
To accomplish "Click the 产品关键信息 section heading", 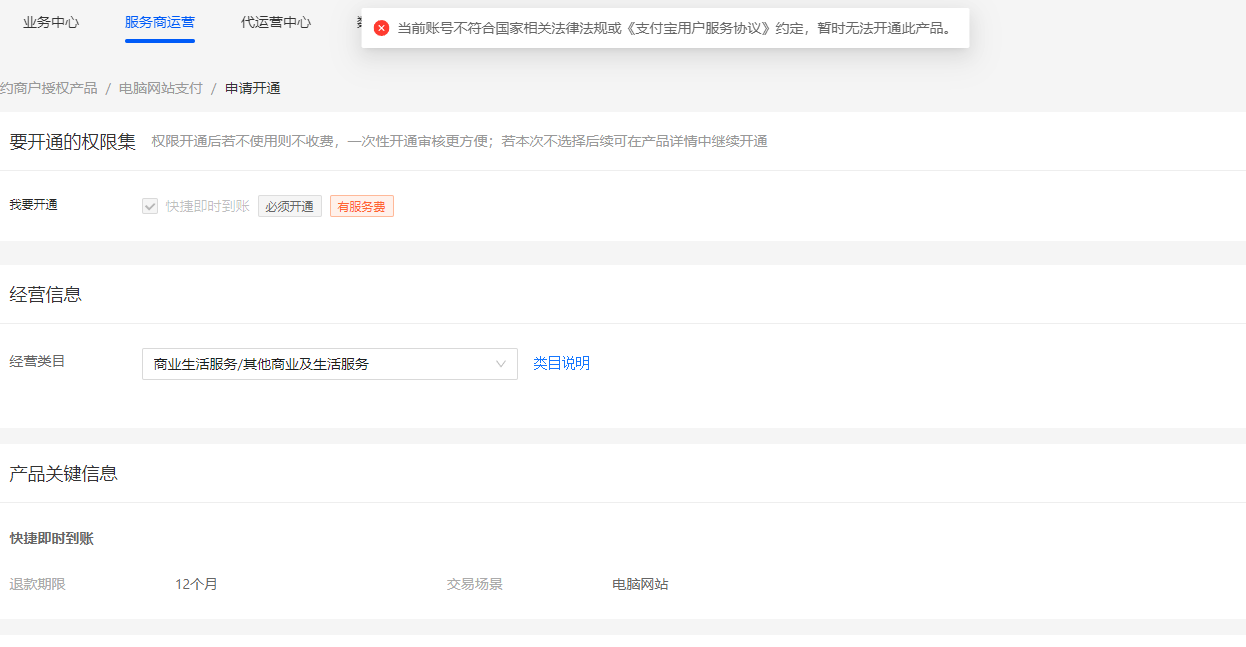I will tap(64, 474).
